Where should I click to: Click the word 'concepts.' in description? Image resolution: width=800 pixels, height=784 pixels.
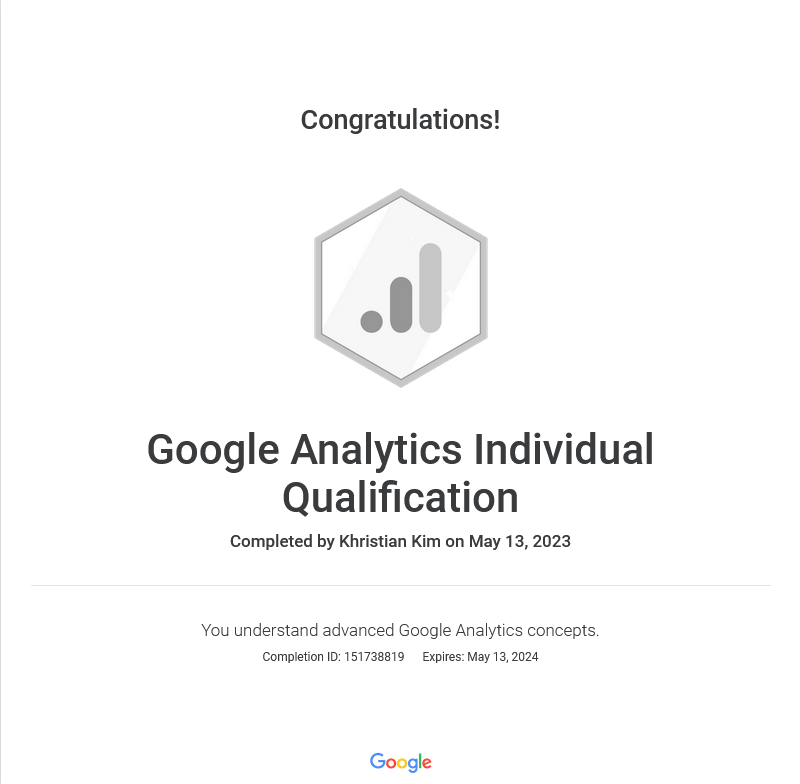point(564,631)
